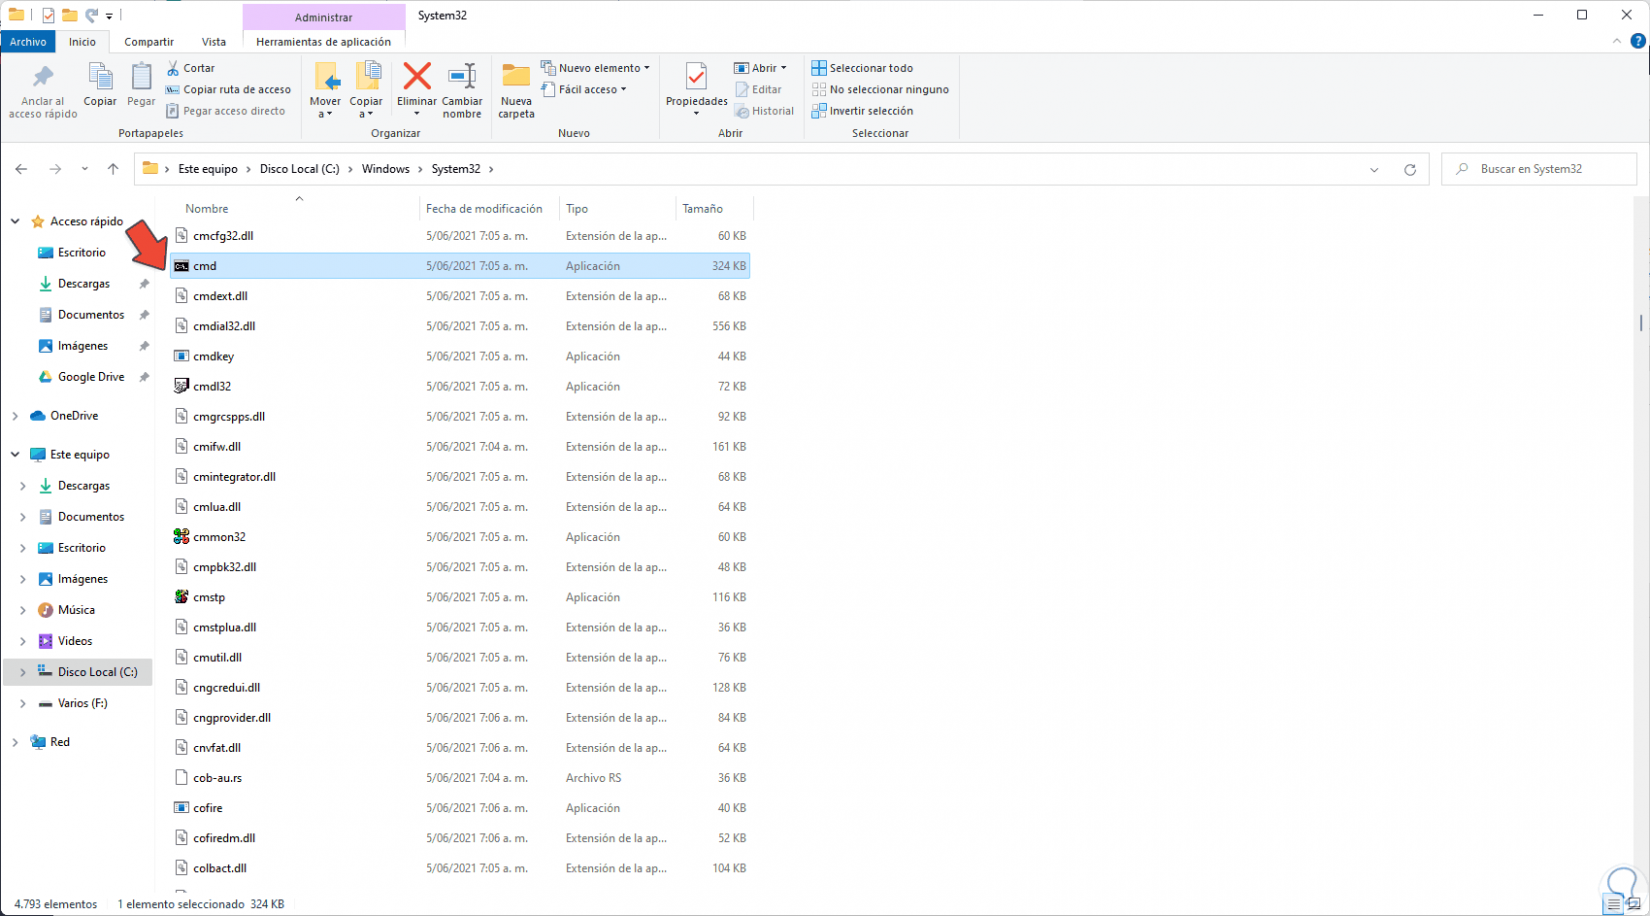The width and height of the screenshot is (1650, 916).
Task: Select the cmstp application icon
Action: tap(181, 597)
